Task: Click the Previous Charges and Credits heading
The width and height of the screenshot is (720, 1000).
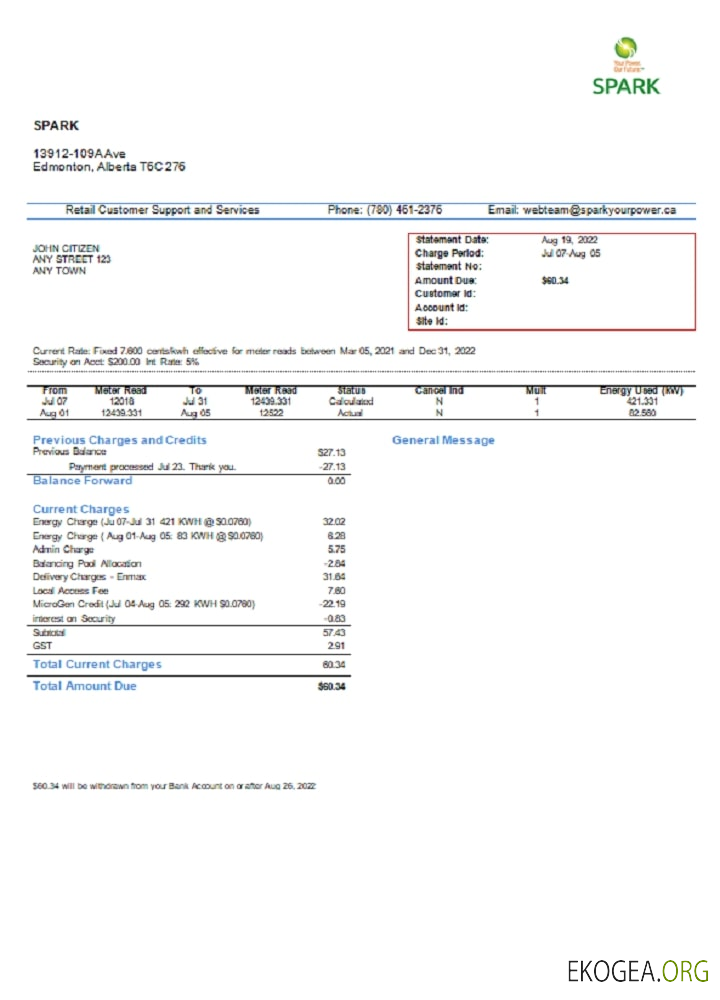Action: [120, 440]
